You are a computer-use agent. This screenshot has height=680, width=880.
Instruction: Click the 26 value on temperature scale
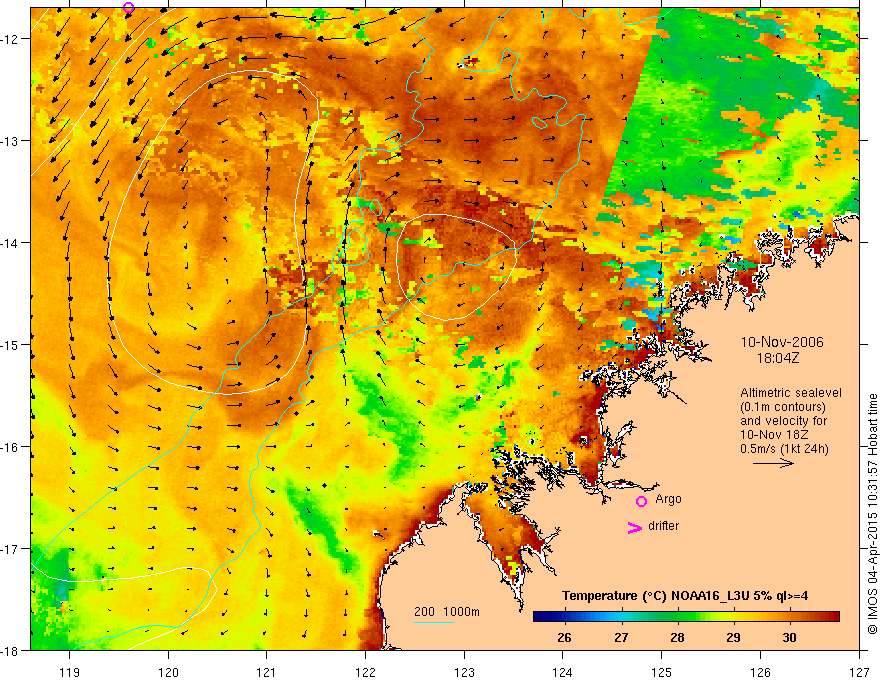click(x=565, y=638)
